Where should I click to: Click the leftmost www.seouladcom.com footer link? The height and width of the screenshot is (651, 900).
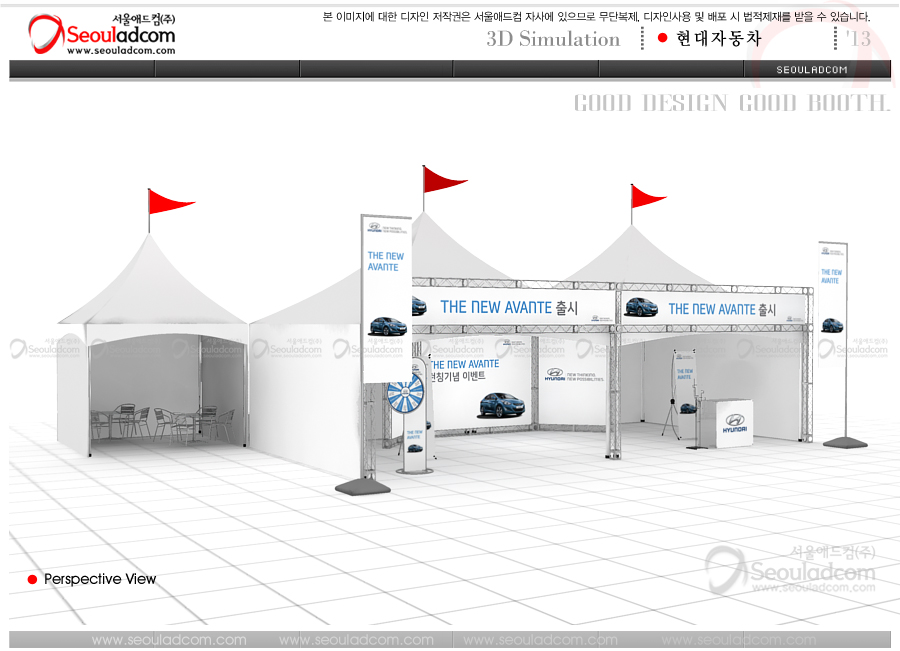tap(169, 640)
